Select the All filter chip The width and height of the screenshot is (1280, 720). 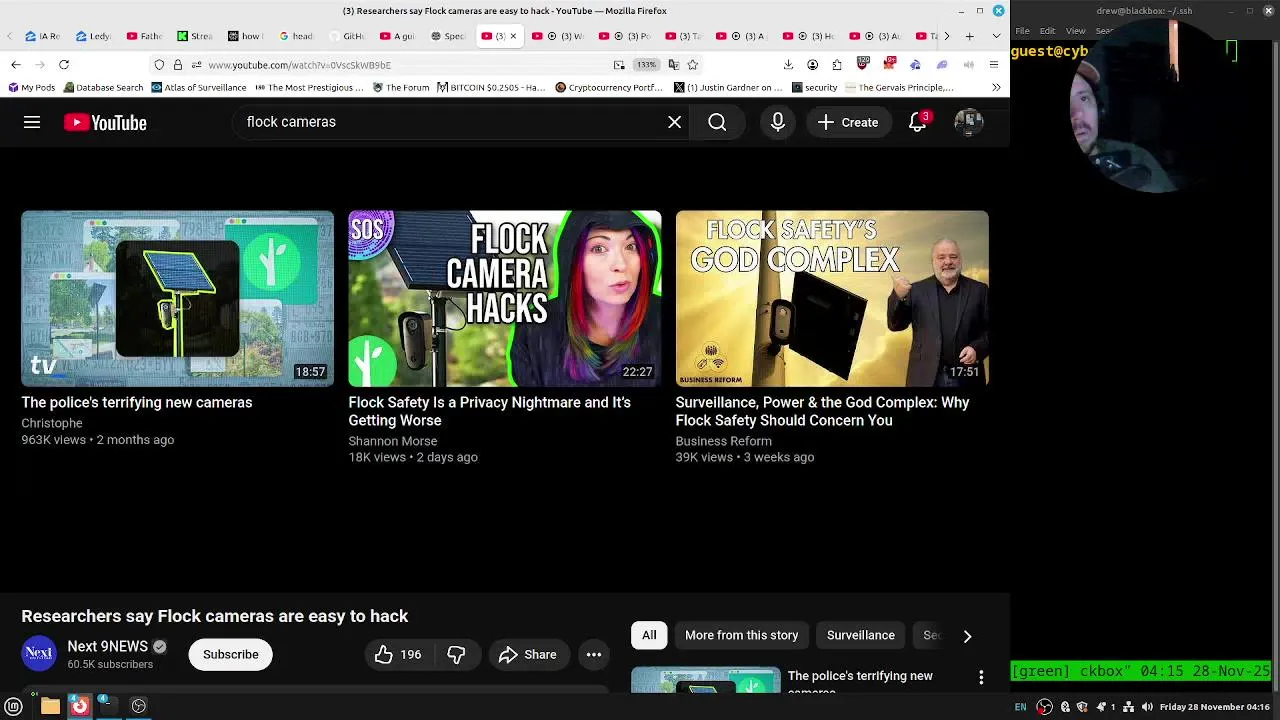[649, 635]
